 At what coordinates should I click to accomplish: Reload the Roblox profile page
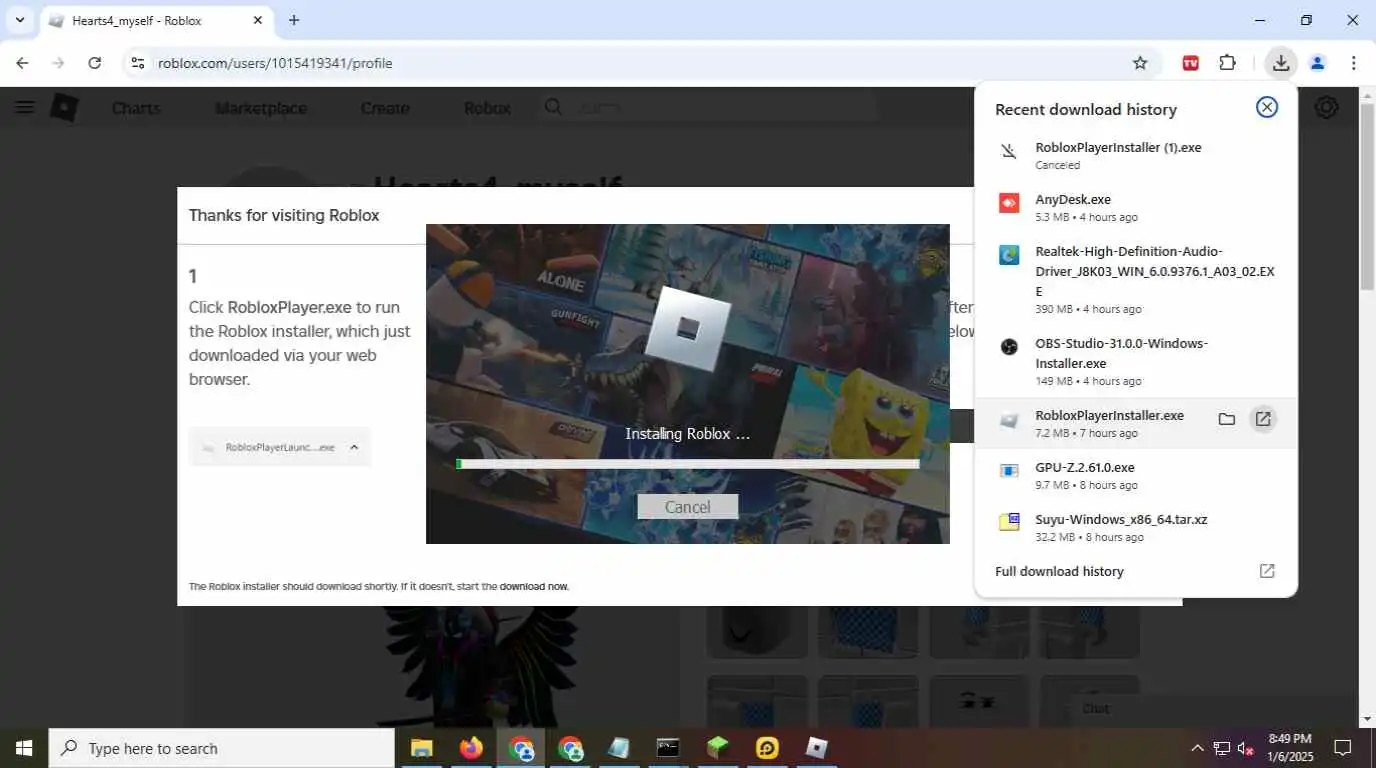(x=94, y=63)
